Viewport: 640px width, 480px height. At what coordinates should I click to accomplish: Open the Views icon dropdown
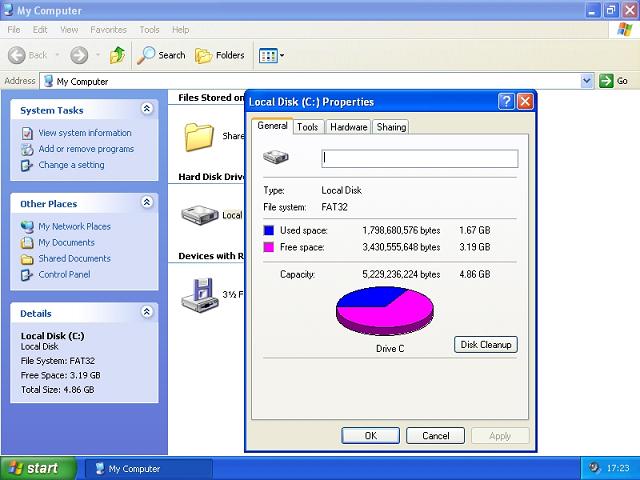point(271,56)
